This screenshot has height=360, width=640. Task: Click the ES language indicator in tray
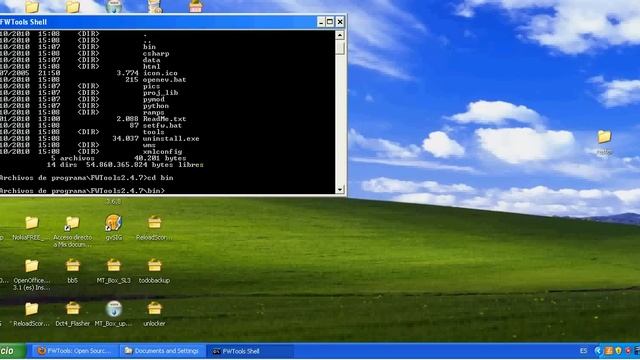(x=583, y=351)
